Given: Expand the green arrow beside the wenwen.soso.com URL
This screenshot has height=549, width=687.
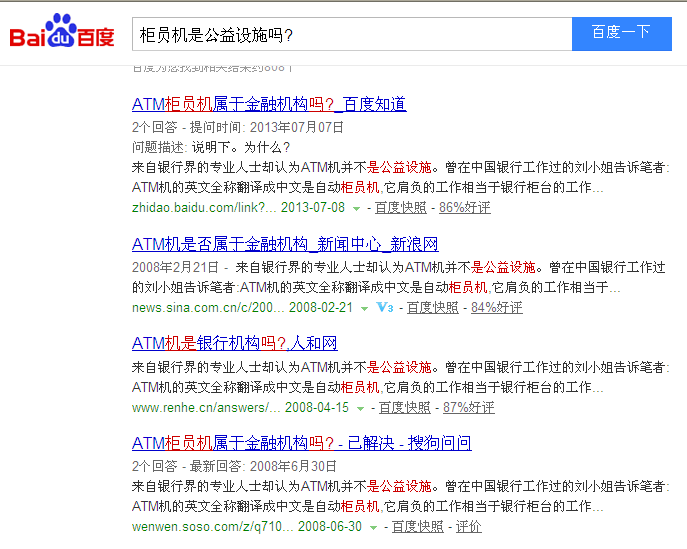Looking at the screenshot, I should [373, 527].
